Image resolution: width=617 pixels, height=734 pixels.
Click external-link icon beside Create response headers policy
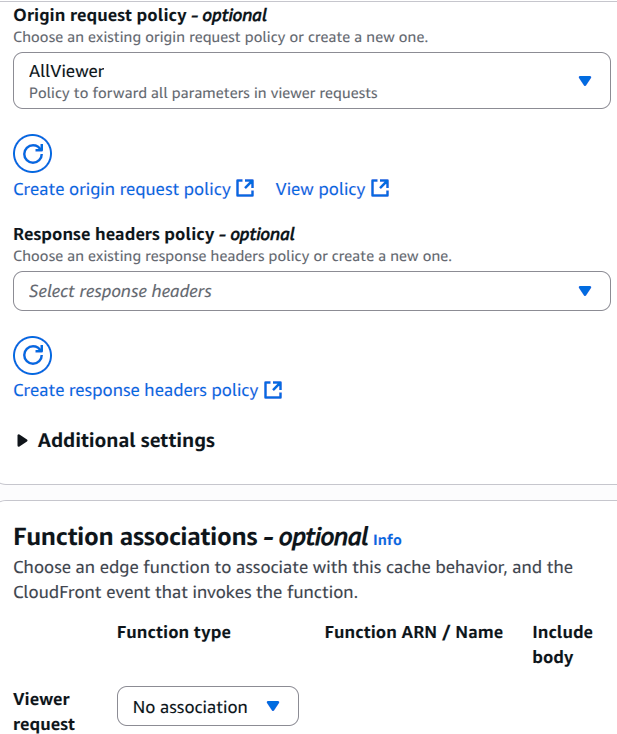point(273,390)
